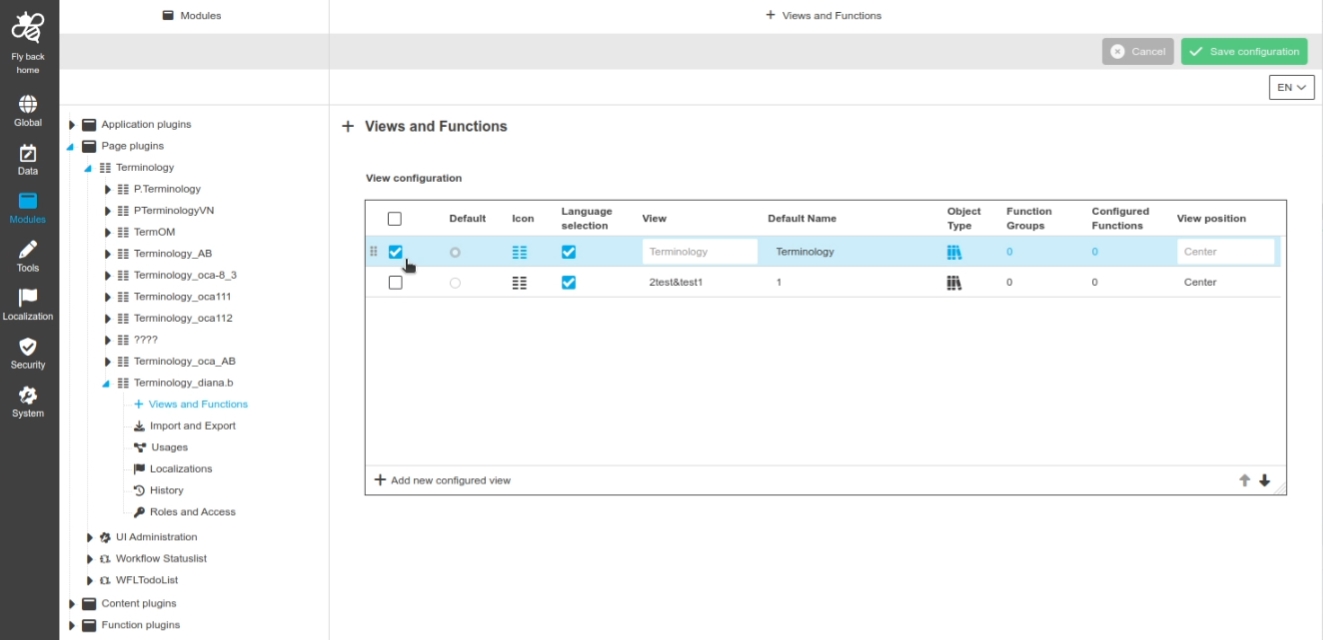Toggle the select-all header checkbox
Image resolution: width=1323 pixels, height=640 pixels.
pos(394,219)
